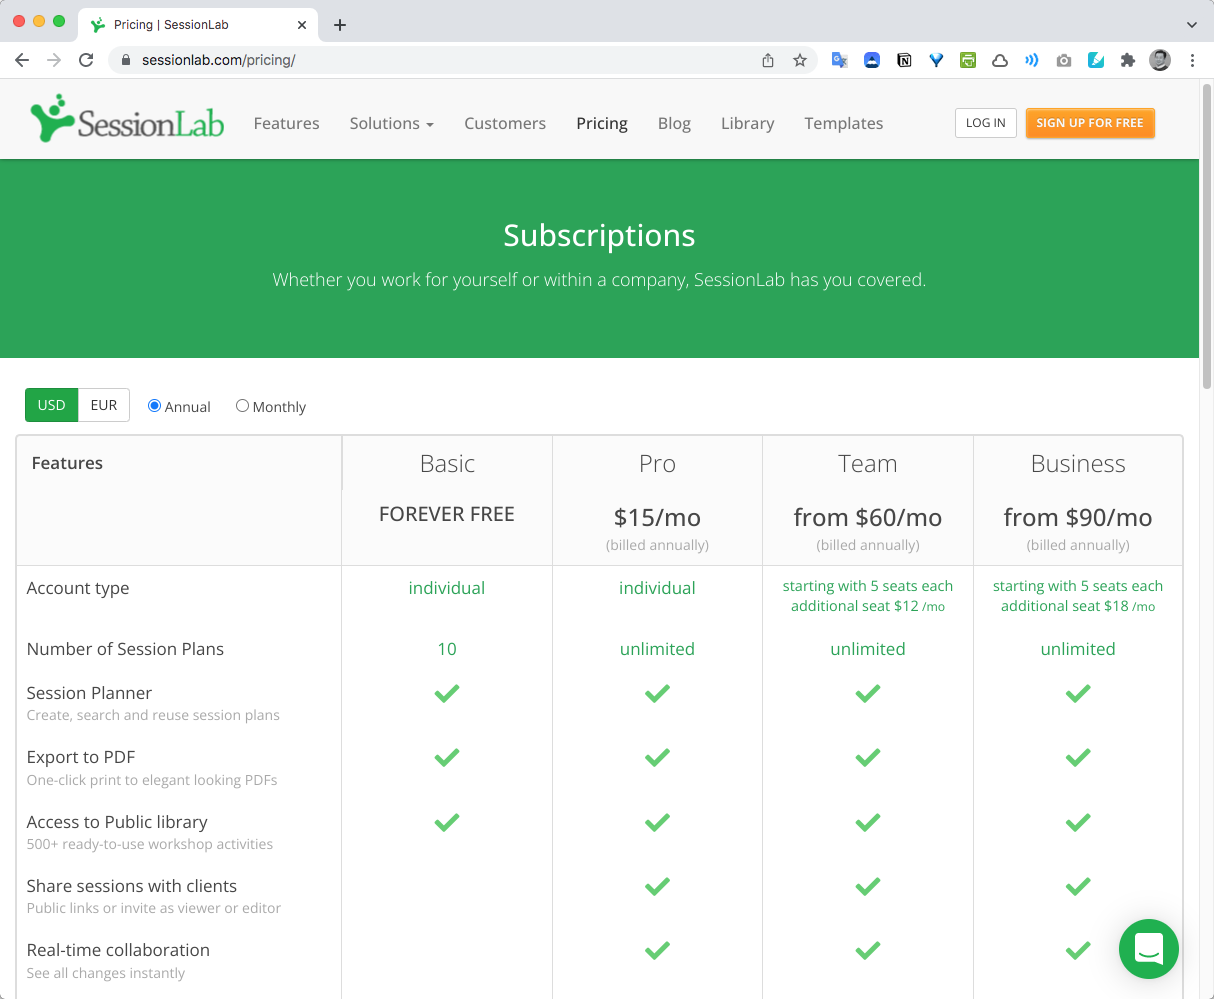This screenshot has height=999, width=1214.
Task: Click the Team plan heading
Action: pyautogui.click(x=868, y=464)
